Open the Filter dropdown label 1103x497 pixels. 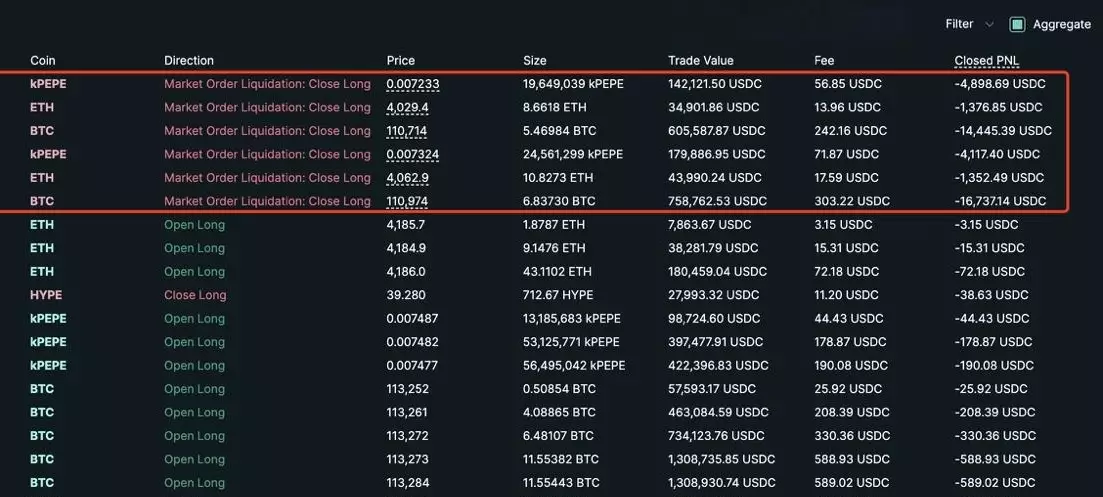click(x=959, y=24)
